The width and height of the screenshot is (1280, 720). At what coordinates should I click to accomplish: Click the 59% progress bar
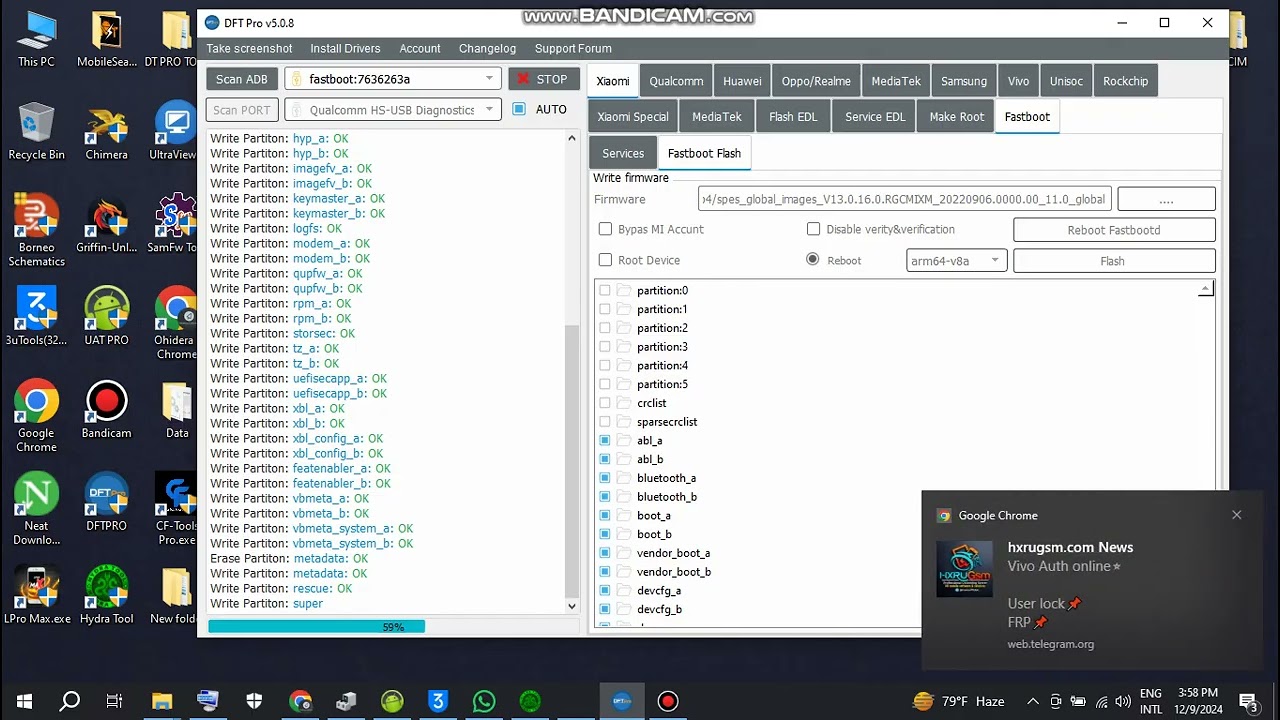point(392,627)
